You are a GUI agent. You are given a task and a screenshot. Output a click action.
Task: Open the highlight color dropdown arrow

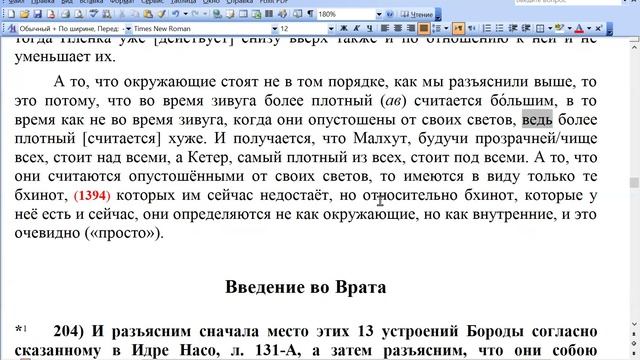point(569,28)
